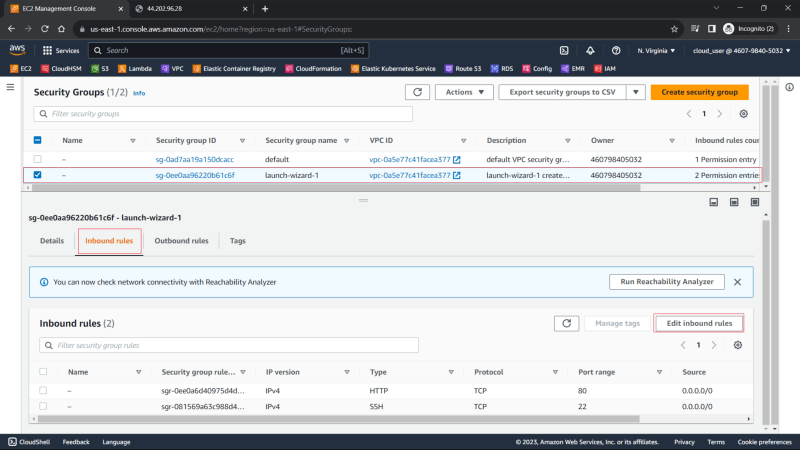Check the SSH inbound rule row
Image resolution: width=800 pixels, height=450 pixels.
43,406
